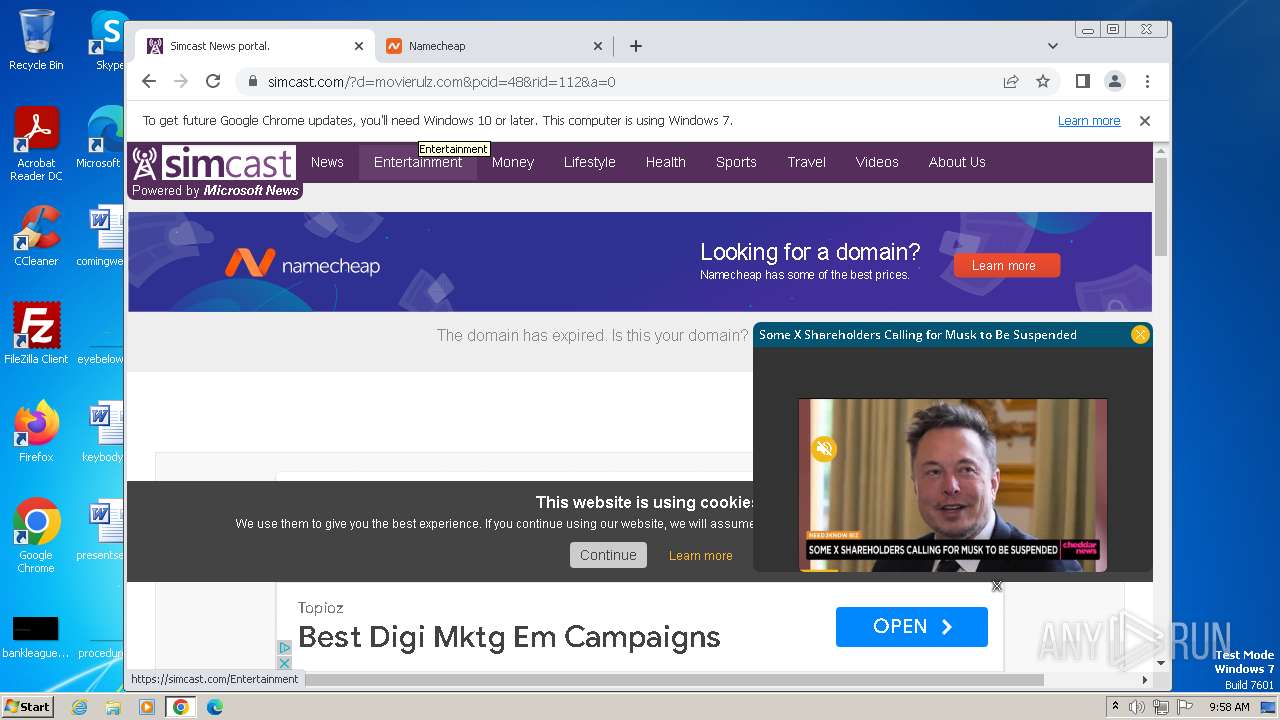1280x720 pixels.
Task: Bookmark this page with the star icon
Action: tap(1043, 81)
